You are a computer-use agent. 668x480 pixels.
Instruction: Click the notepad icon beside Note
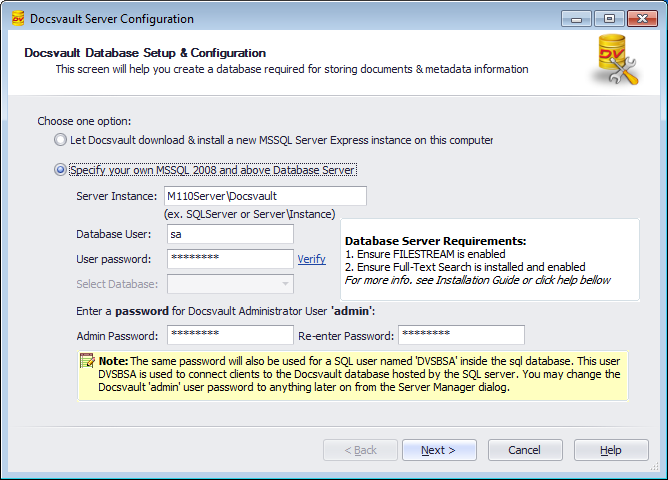tap(88, 361)
